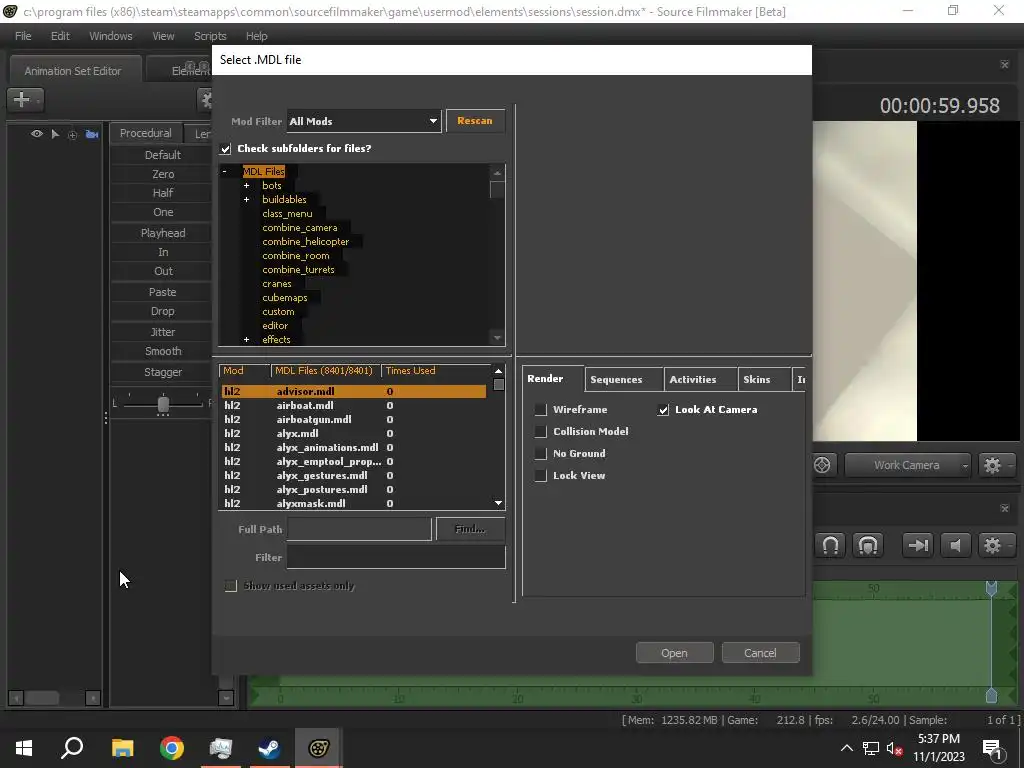Toggle the eye visibility icon in Animation Set Editor
1024x768 pixels.
point(37,134)
